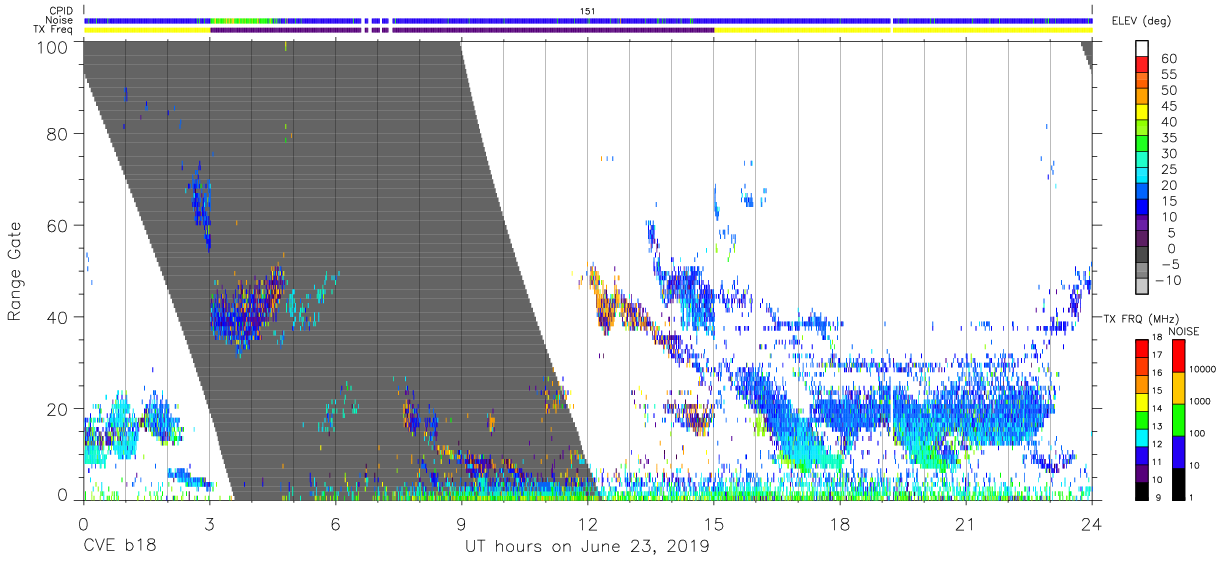Click the 40 tick on Range Gate axis
Image resolution: width=1228 pixels, height=567 pixels.
58,317
